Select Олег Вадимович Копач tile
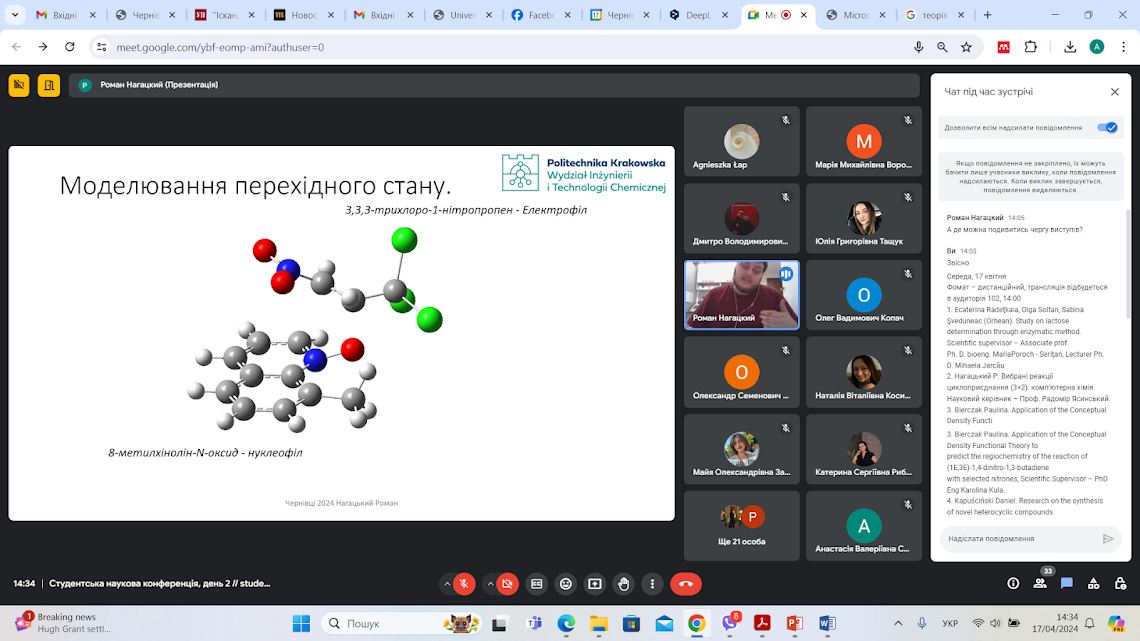The width and height of the screenshot is (1140, 641). pyautogui.click(x=864, y=295)
